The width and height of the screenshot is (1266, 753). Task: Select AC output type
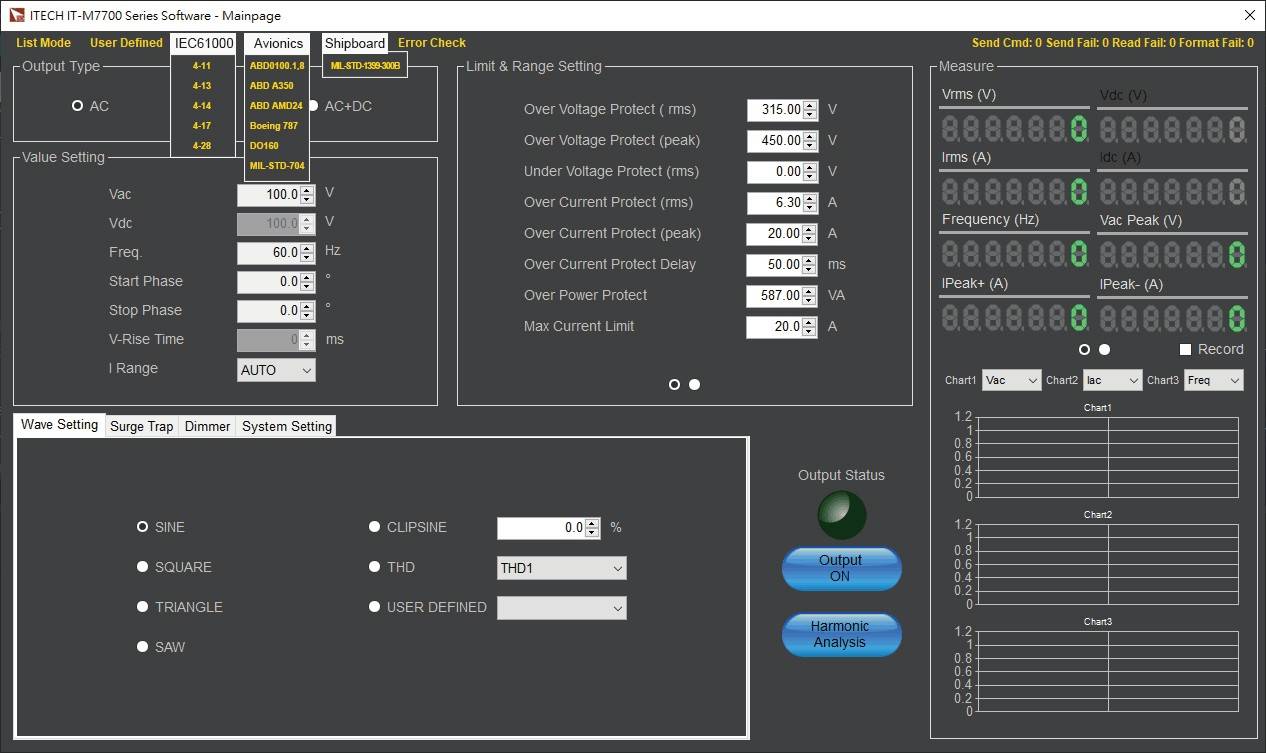tap(78, 106)
